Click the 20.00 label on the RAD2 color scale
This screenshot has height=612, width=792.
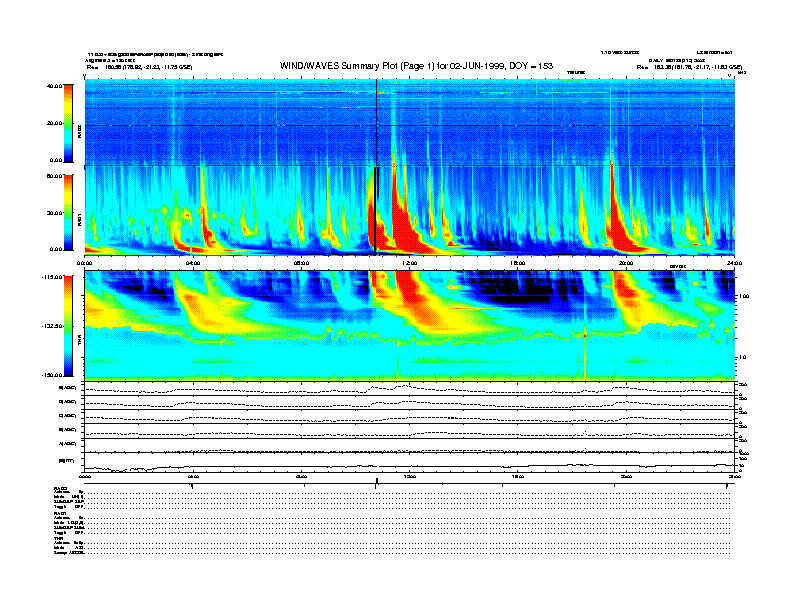54,123
